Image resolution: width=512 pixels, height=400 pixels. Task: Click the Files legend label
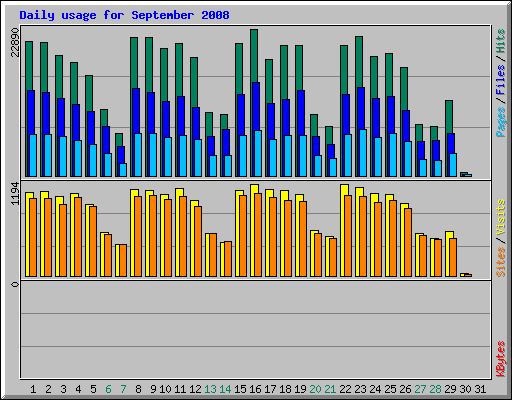tap(501, 79)
